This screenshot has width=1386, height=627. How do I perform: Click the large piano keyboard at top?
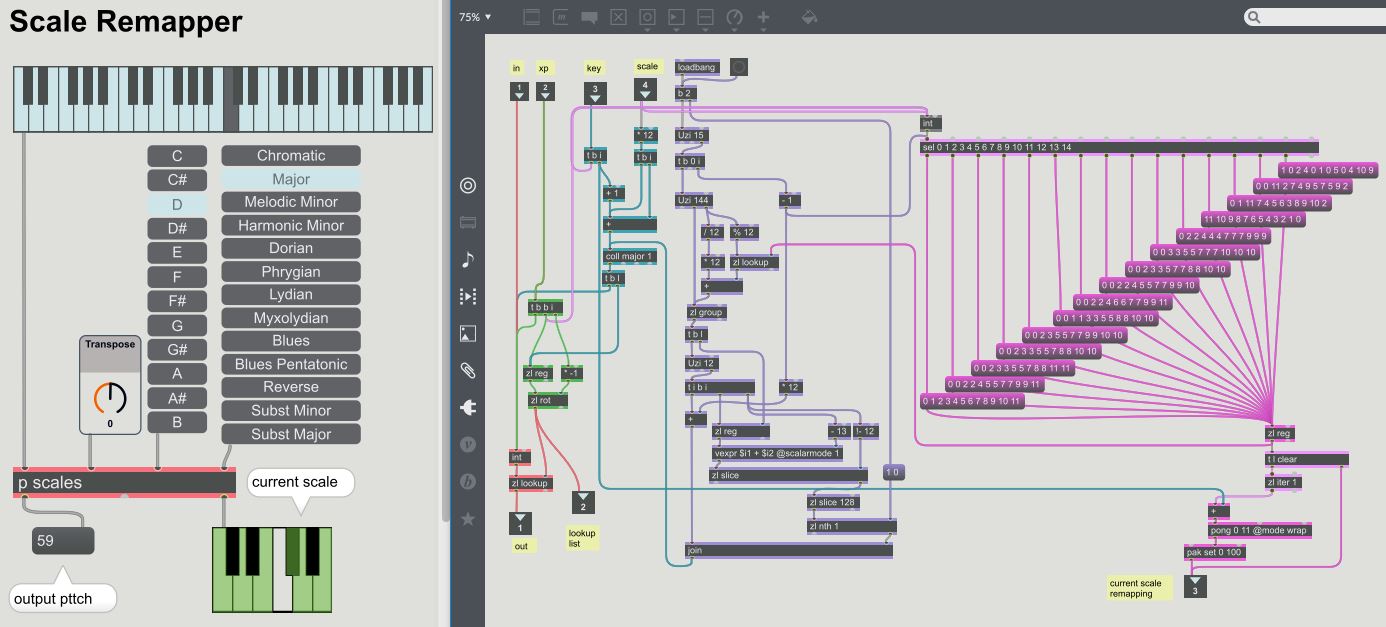(x=223, y=99)
